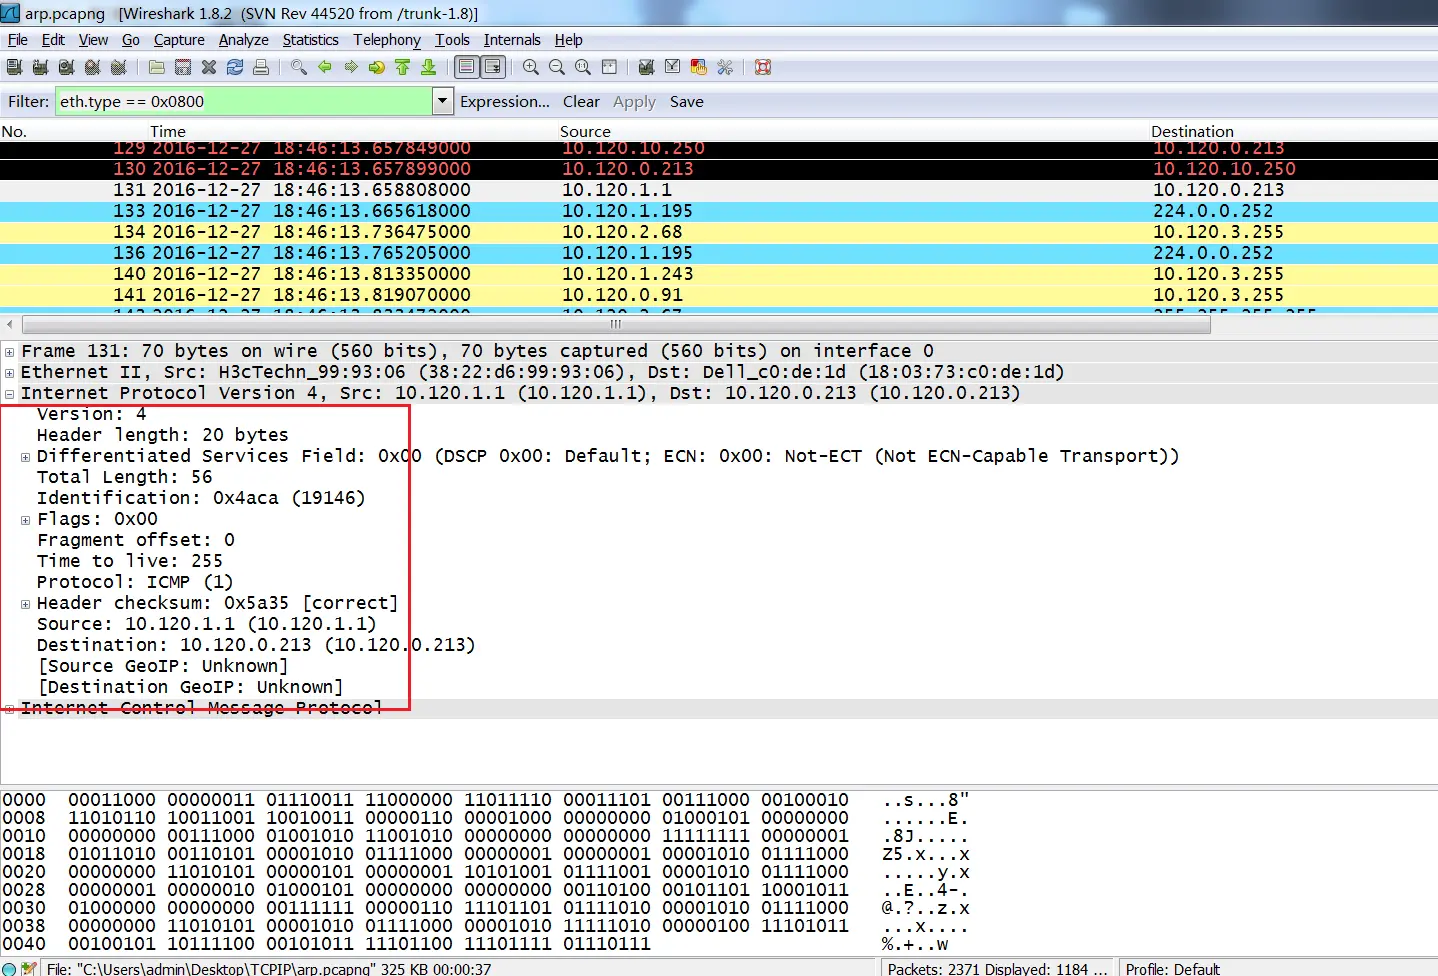
Task: Grab the packet list horizontal scrollbar
Action: [x=616, y=324]
